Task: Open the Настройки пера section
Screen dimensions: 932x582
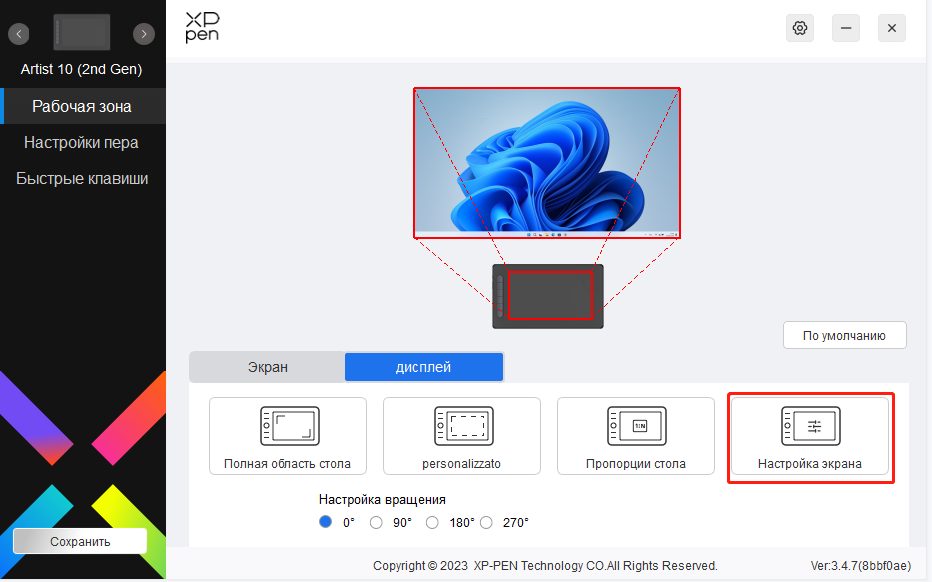Action: (81, 143)
